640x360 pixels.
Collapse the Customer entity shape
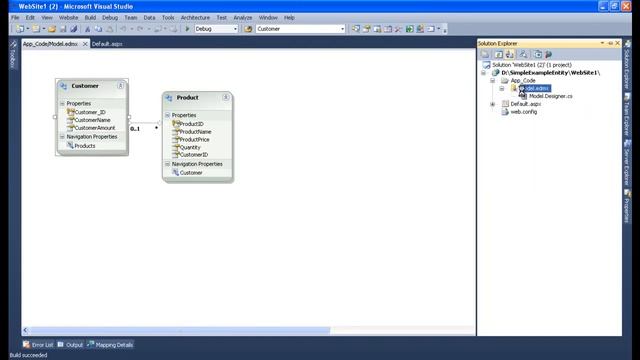tap(120, 86)
